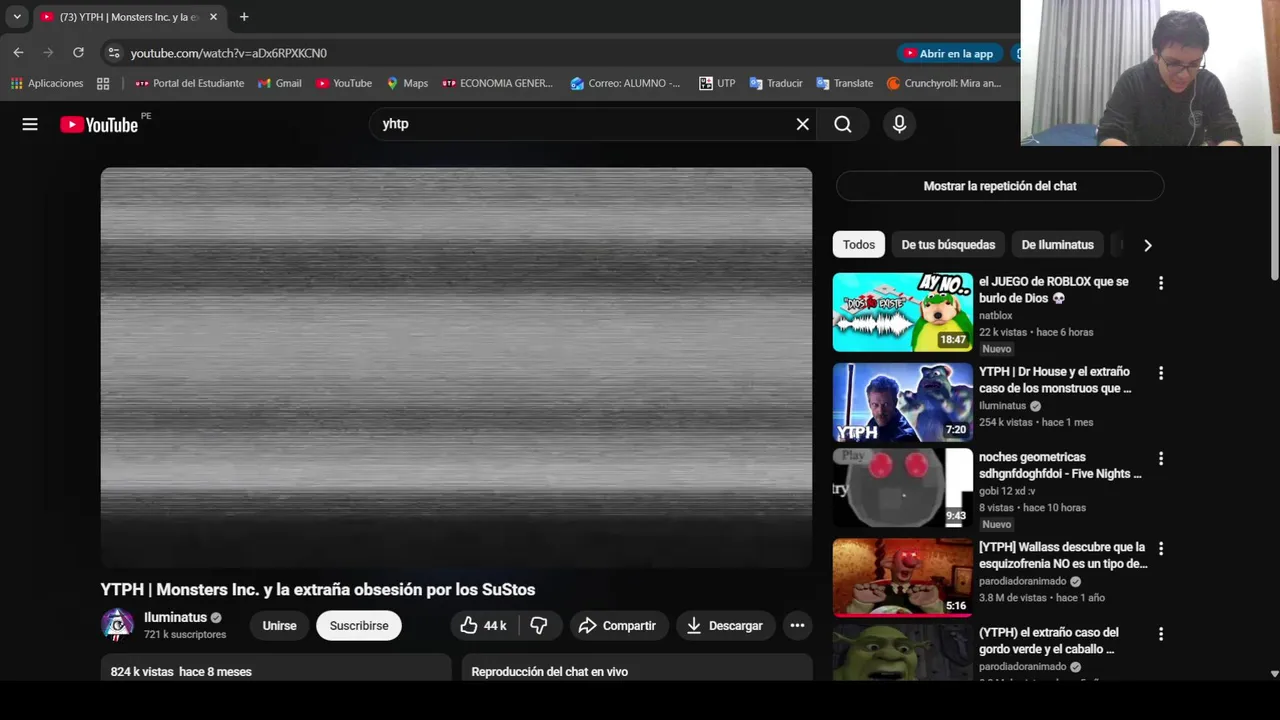Go back with browser back arrow

[x=18, y=53]
